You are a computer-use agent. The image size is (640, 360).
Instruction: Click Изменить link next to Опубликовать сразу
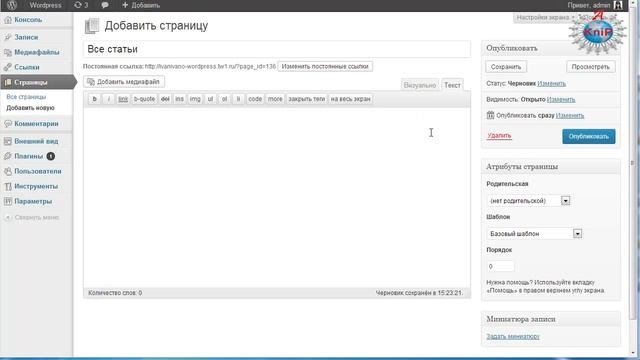point(570,116)
